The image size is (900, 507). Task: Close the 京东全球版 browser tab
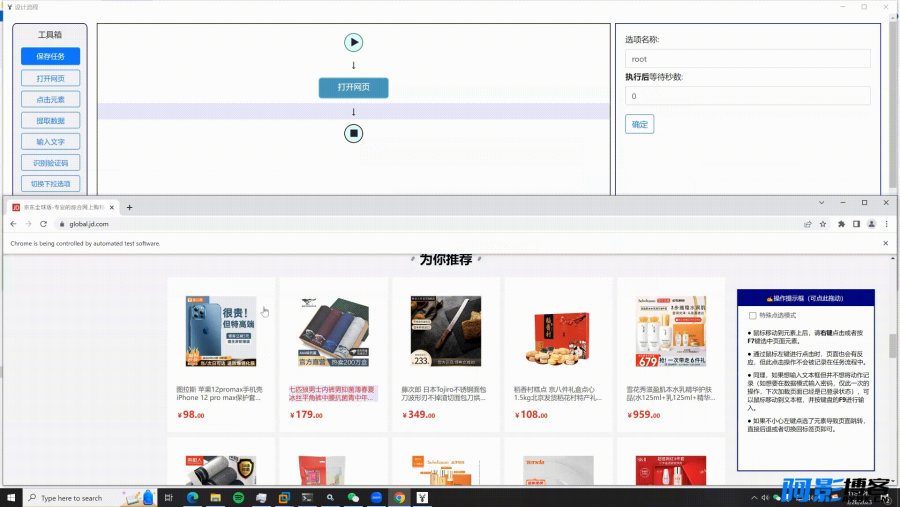112,207
